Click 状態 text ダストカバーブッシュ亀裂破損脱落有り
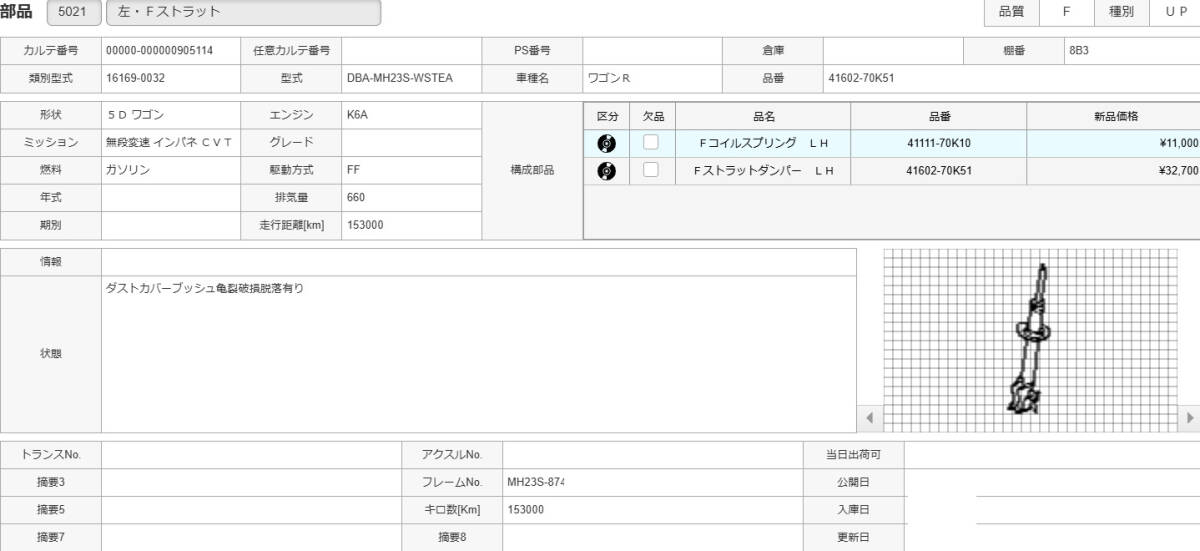1200x551 pixels. coord(204,288)
